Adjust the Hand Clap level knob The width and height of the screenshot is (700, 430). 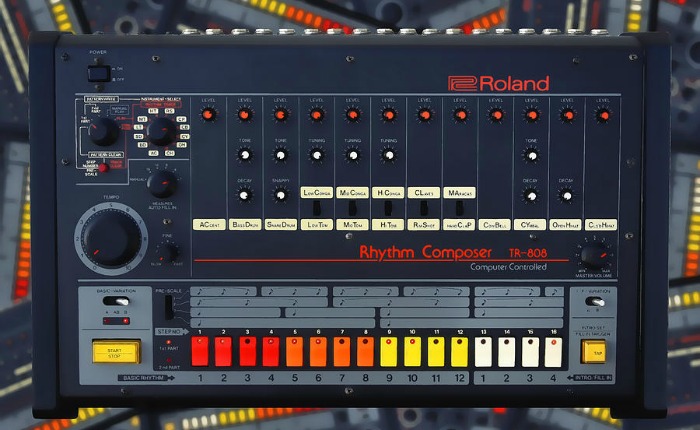tap(460, 115)
